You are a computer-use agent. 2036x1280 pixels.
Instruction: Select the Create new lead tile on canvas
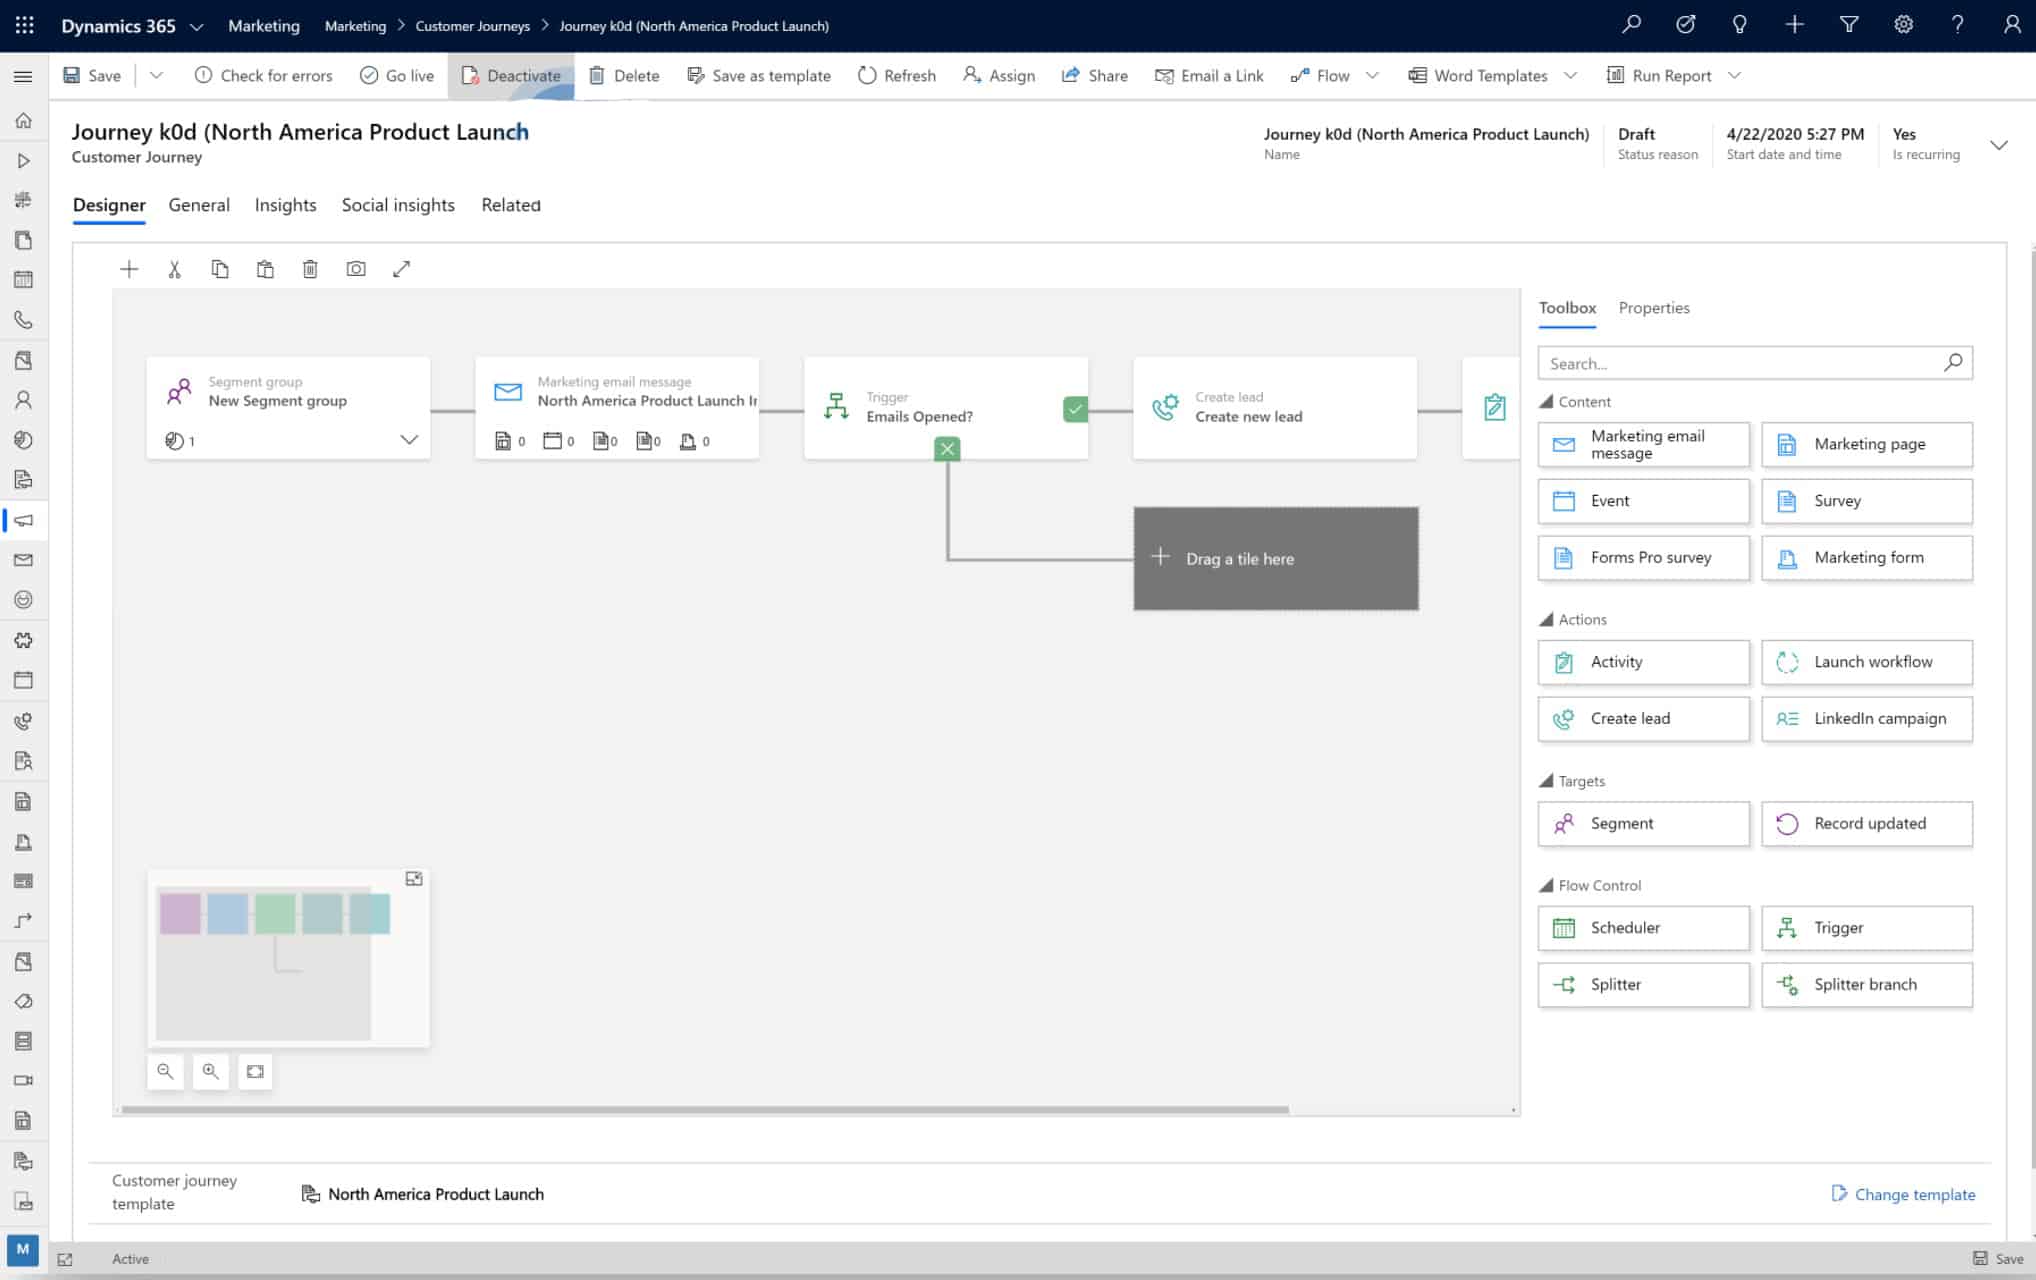[1275, 408]
